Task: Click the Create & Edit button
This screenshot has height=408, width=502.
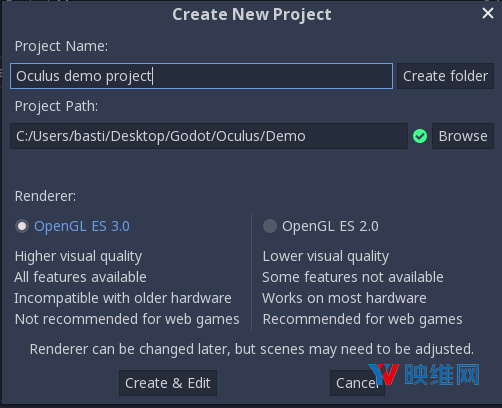Action: click(168, 383)
